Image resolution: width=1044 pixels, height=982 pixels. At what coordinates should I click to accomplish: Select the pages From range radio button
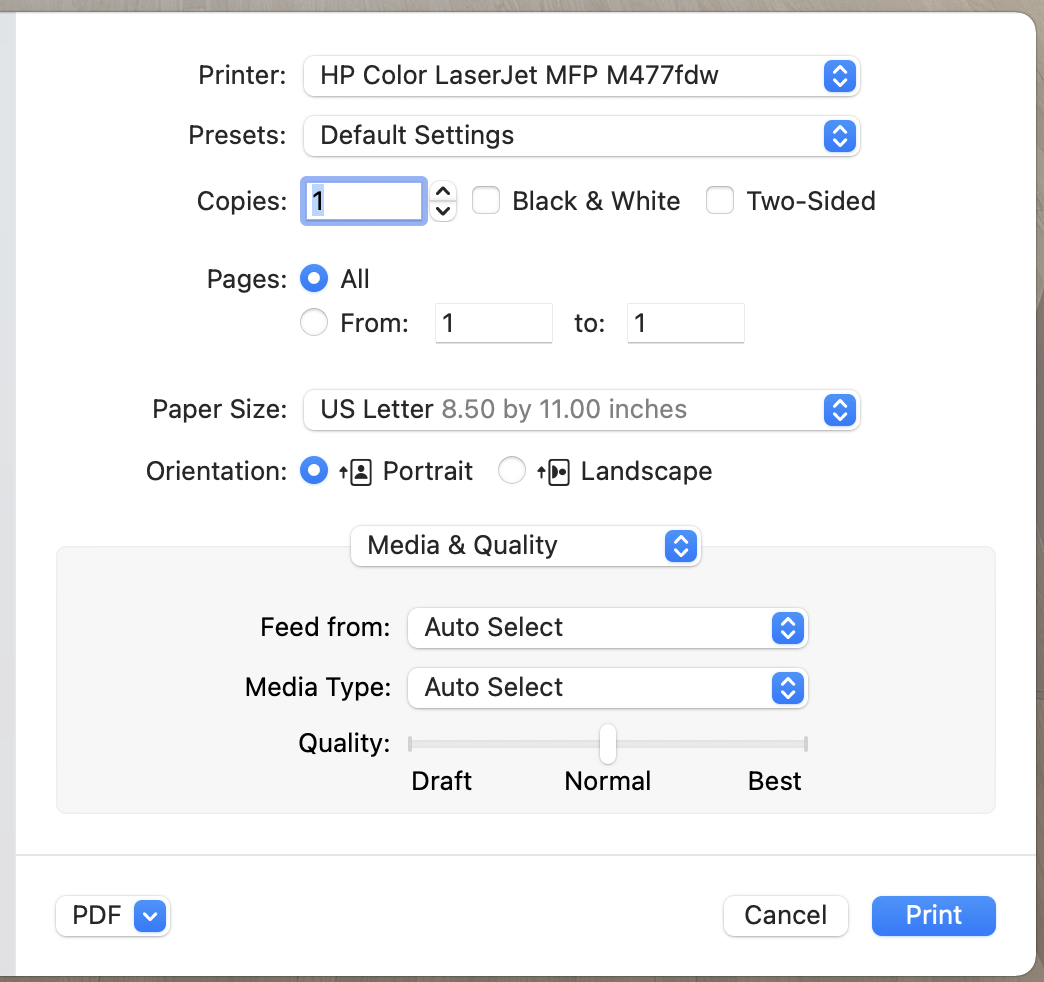tap(314, 323)
